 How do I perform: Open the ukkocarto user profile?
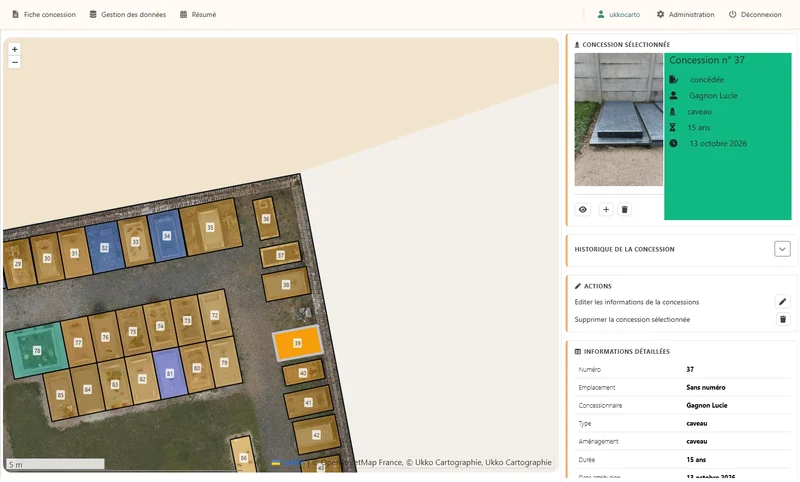coord(618,14)
